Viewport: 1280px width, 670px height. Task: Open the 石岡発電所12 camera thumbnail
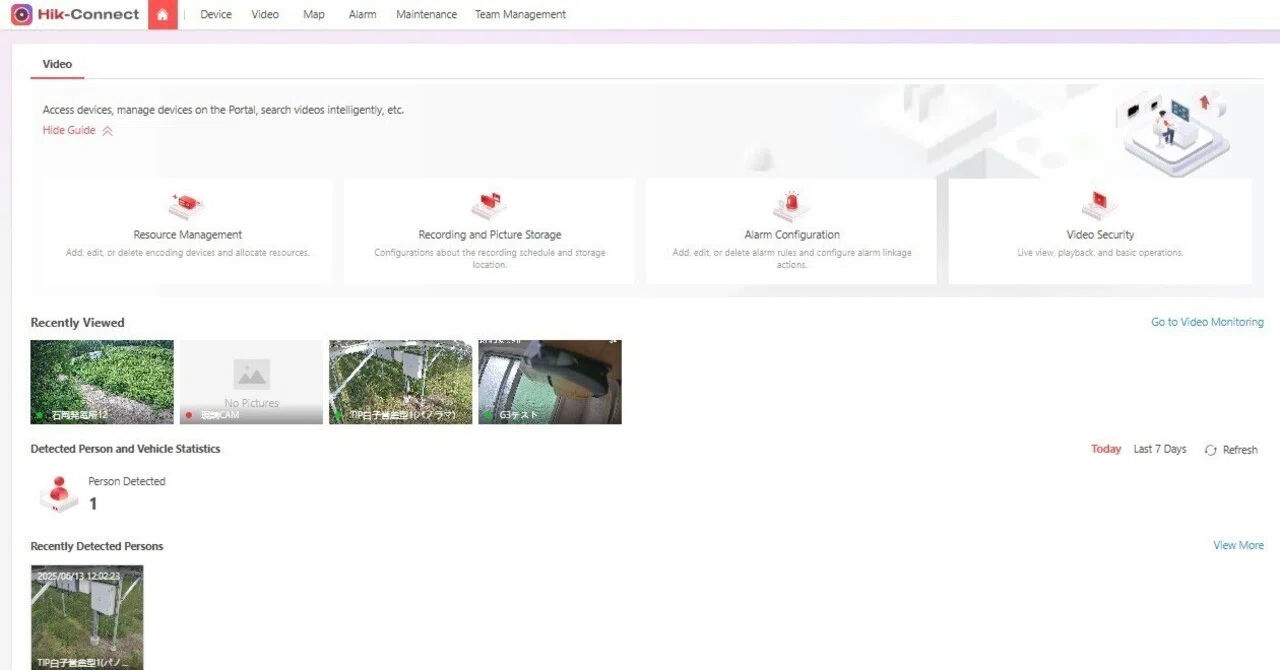click(102, 382)
